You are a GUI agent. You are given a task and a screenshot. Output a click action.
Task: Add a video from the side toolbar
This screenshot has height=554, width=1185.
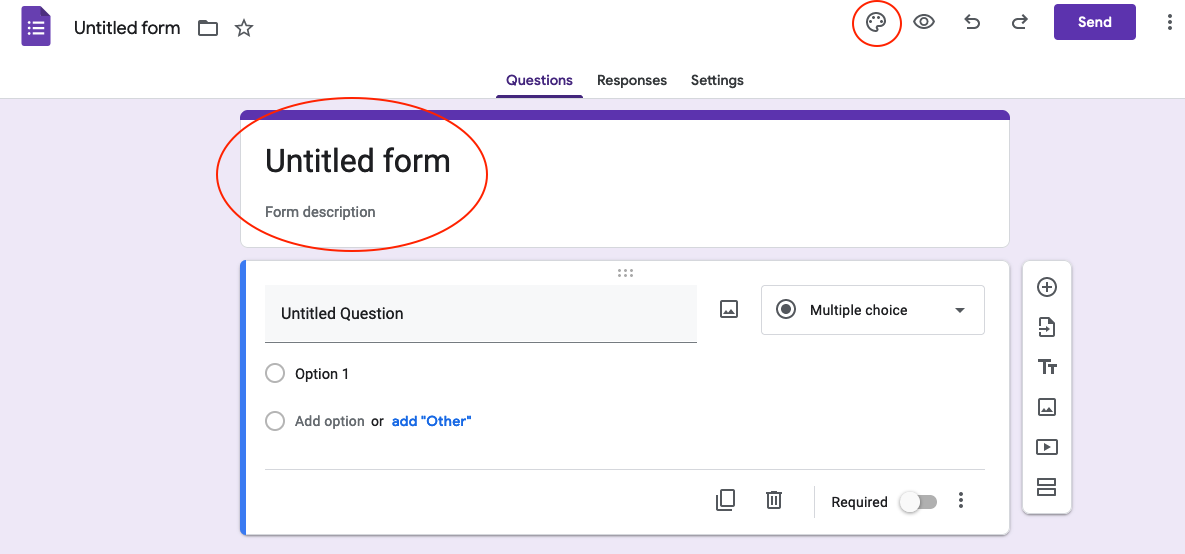tap(1047, 447)
